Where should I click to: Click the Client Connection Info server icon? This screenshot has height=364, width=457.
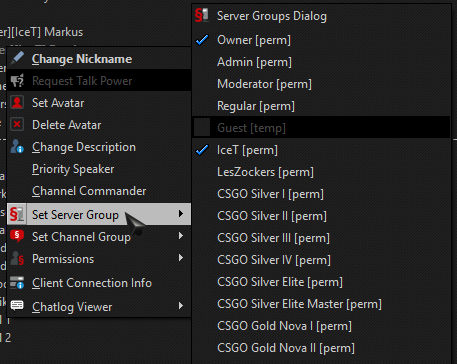pyautogui.click(x=17, y=283)
